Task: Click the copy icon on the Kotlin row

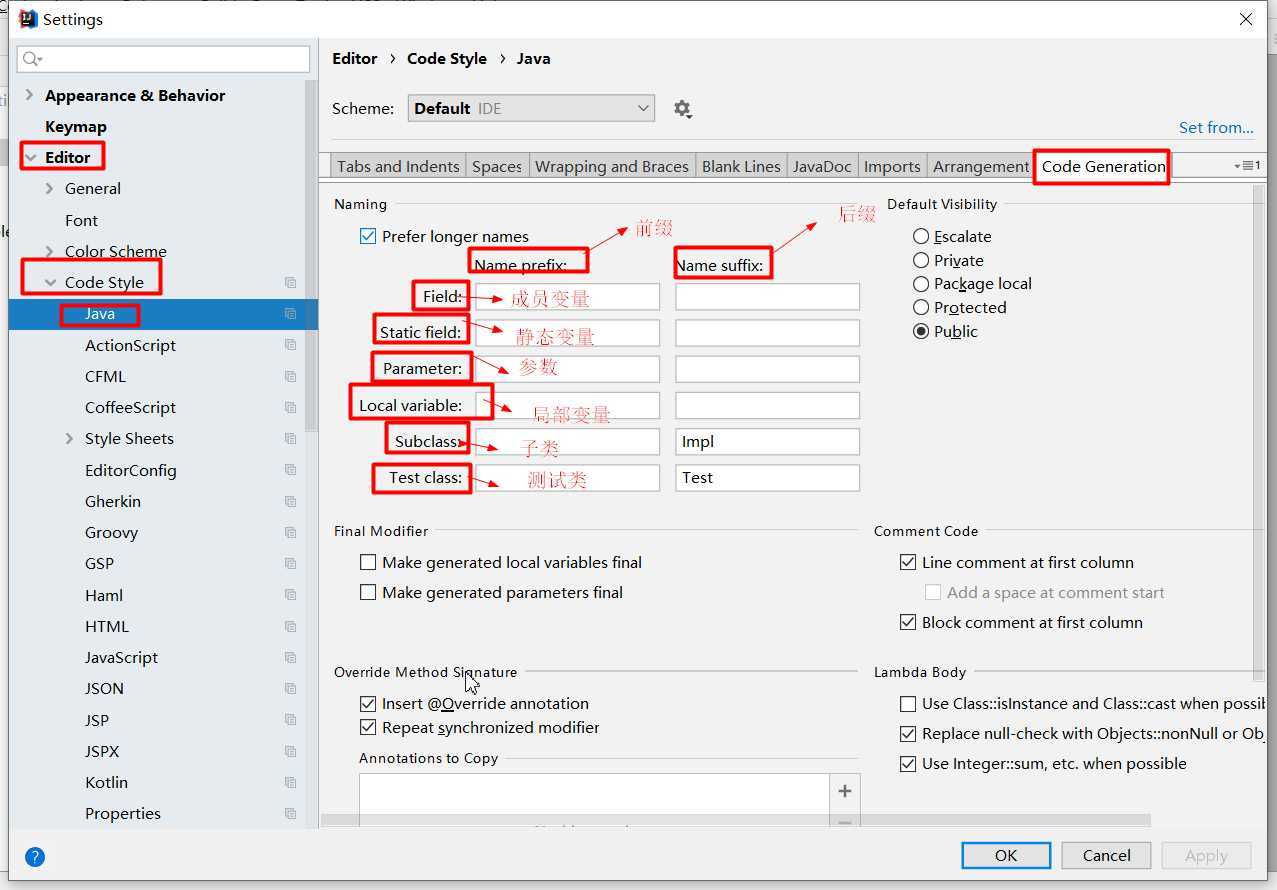Action: click(x=290, y=783)
